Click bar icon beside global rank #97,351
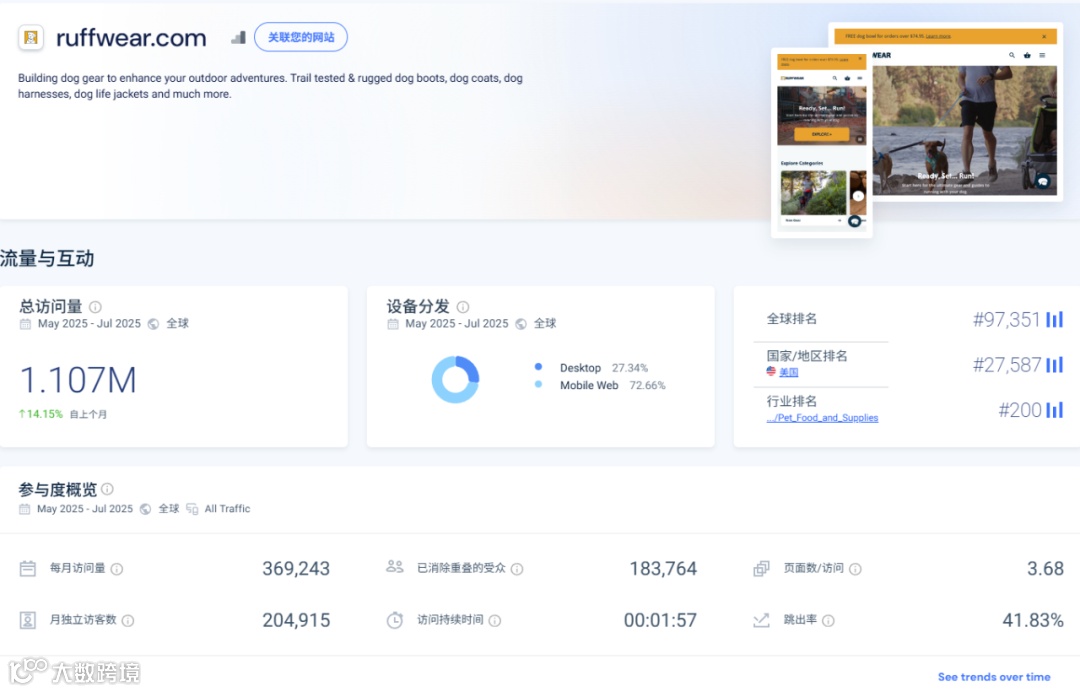This screenshot has height=692, width=1080. point(1055,319)
